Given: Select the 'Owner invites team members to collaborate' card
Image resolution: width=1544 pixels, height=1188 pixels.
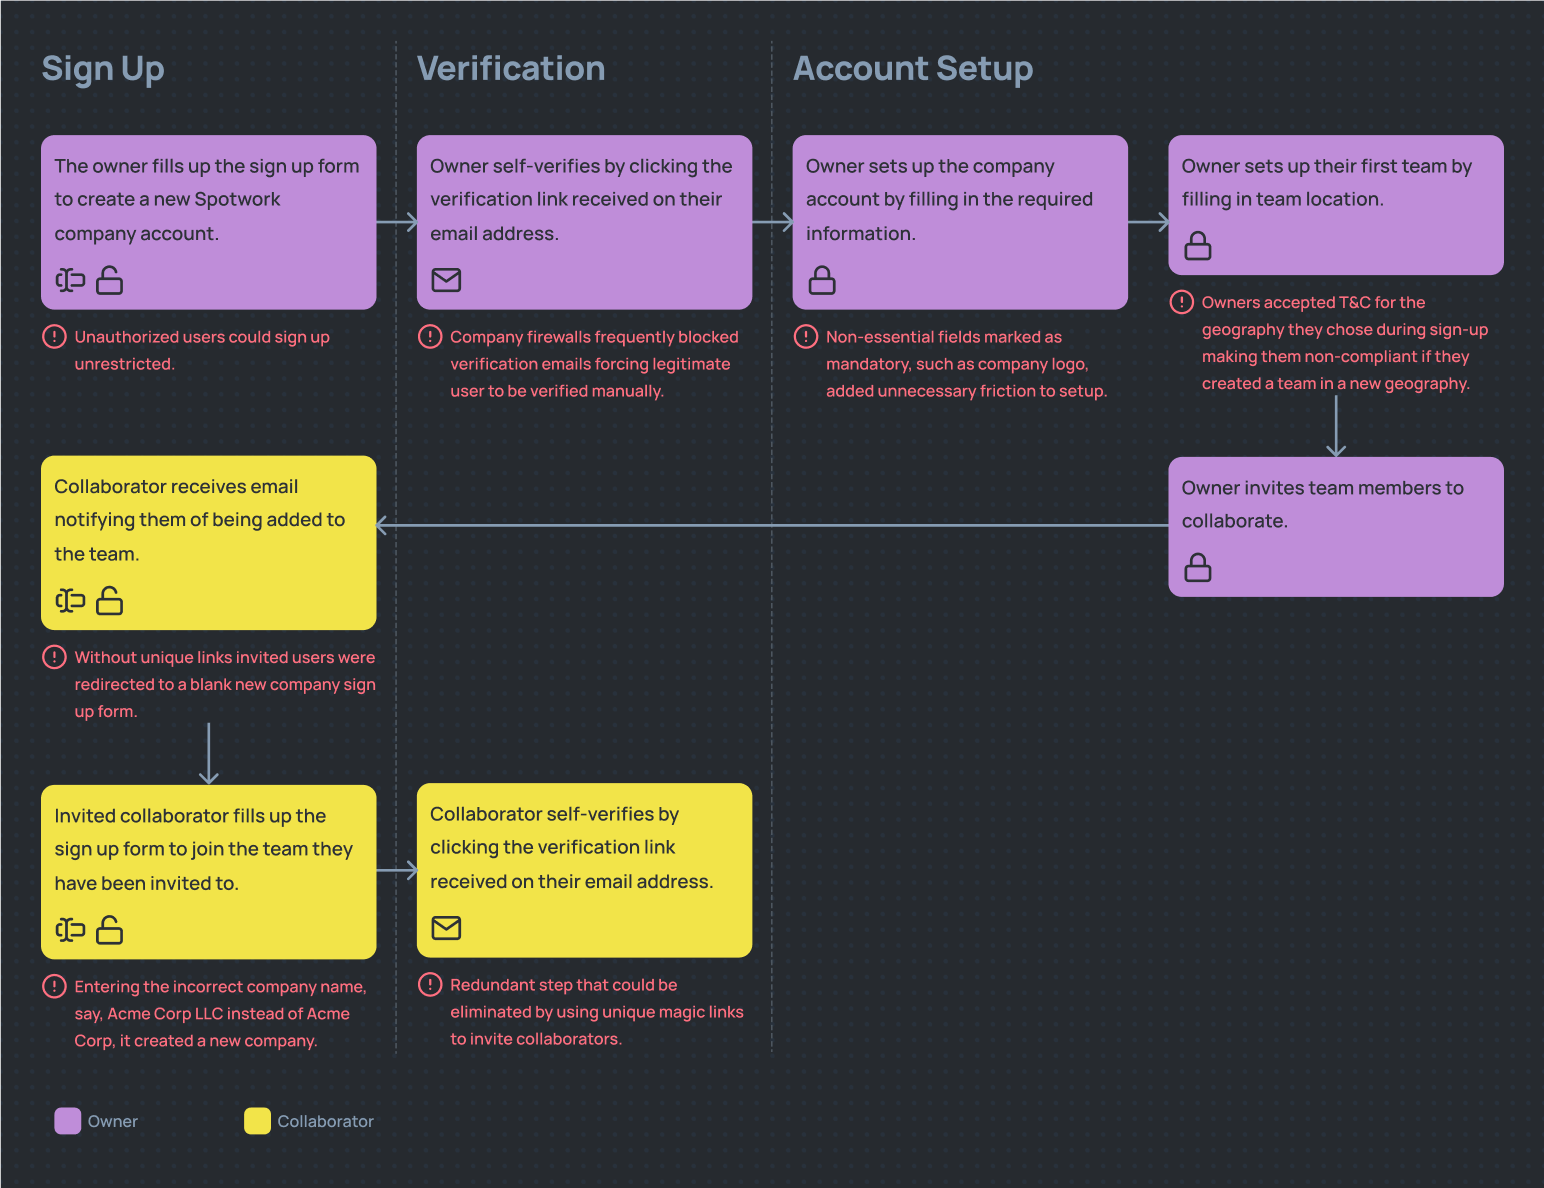Looking at the screenshot, I should click(1335, 527).
